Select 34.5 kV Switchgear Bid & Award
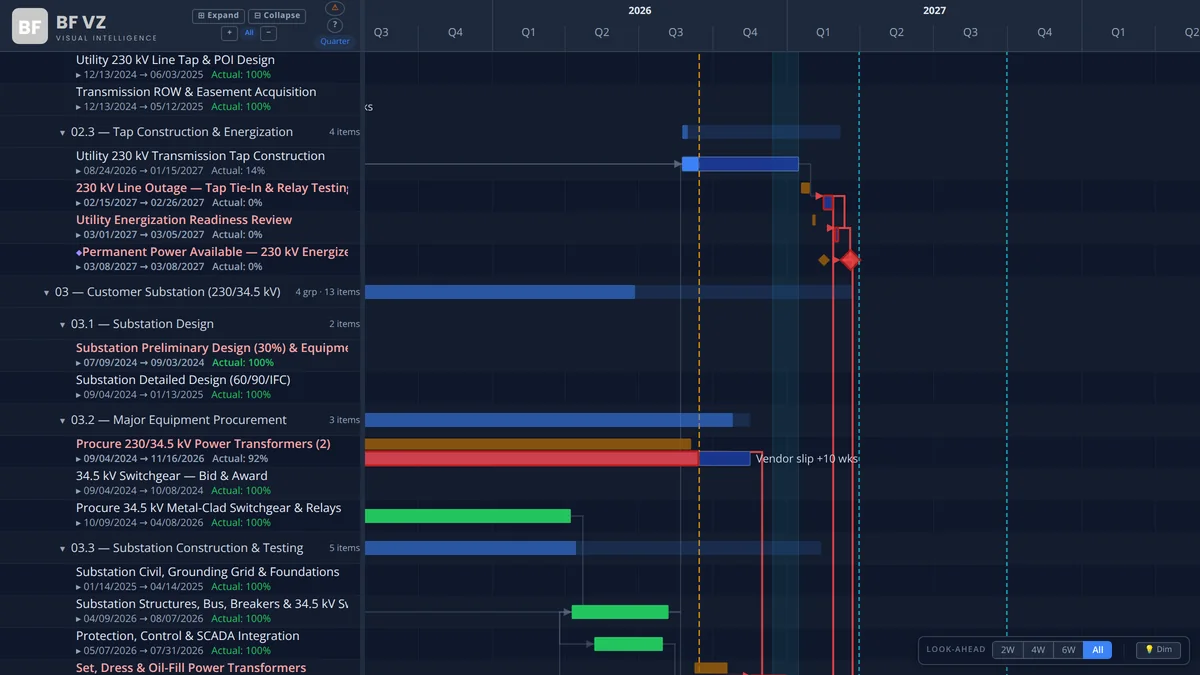The width and height of the screenshot is (1200, 675). [172, 476]
